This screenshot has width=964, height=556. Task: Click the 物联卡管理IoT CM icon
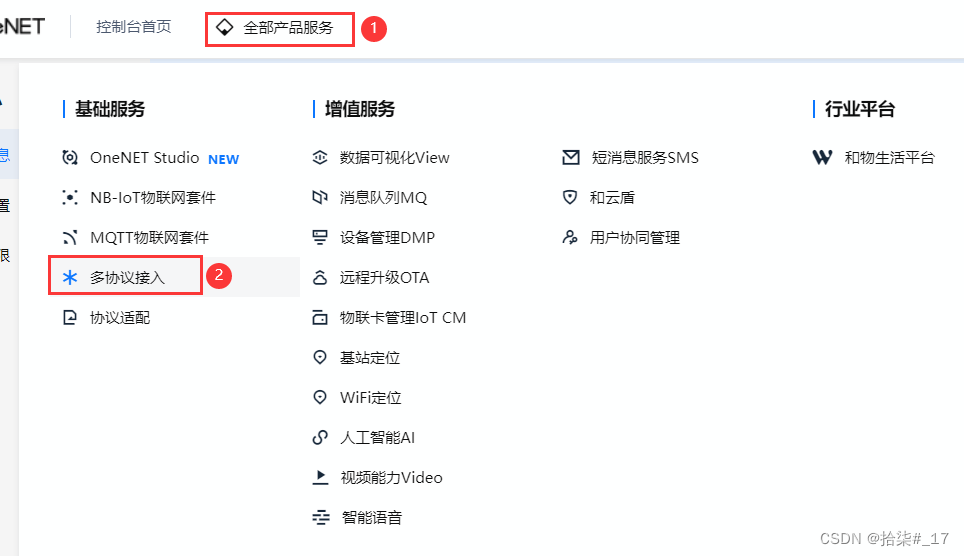[x=320, y=317]
